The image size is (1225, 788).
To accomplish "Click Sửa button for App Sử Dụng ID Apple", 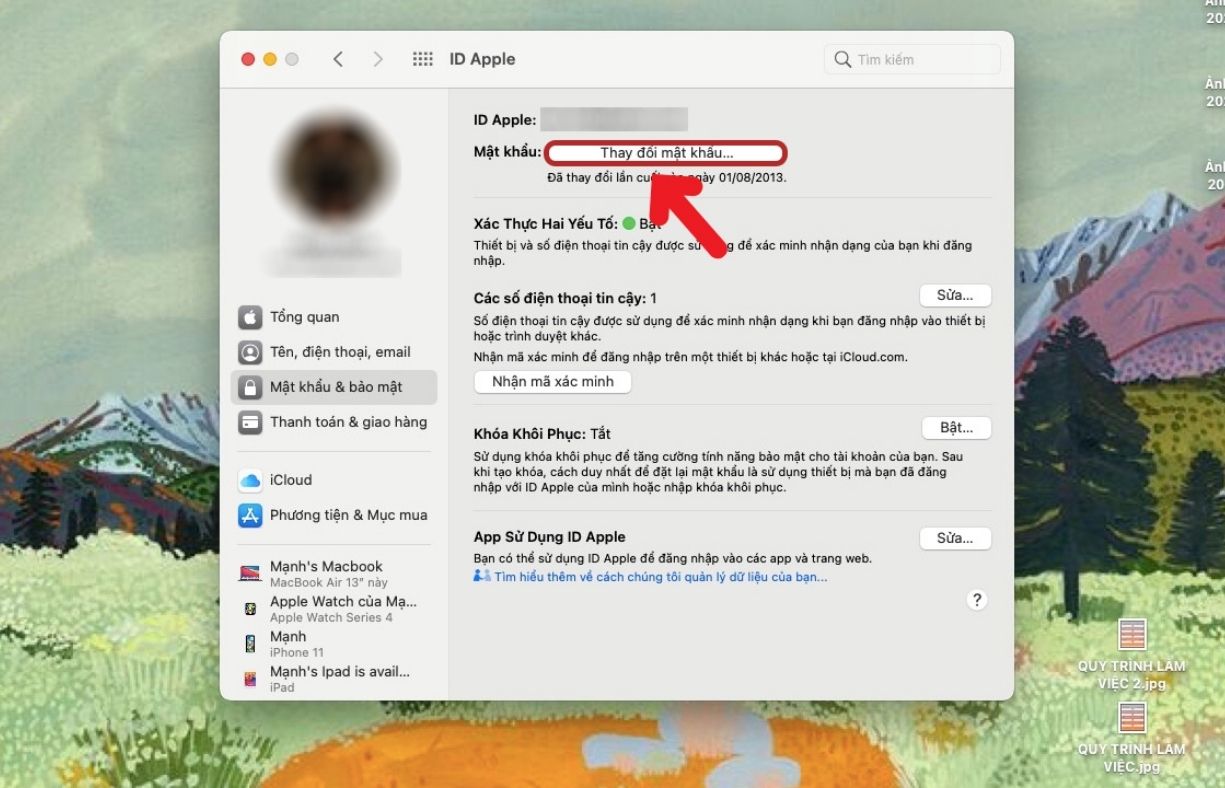I will pos(955,538).
